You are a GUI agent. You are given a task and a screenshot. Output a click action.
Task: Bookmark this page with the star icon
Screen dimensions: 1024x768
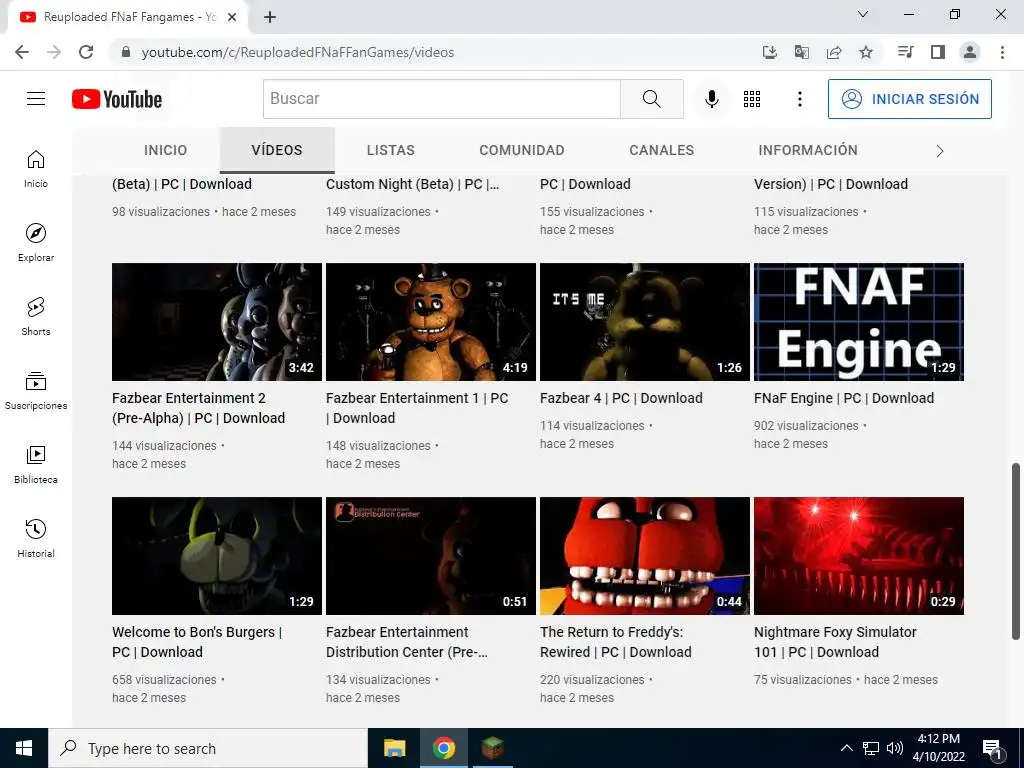[x=866, y=52]
